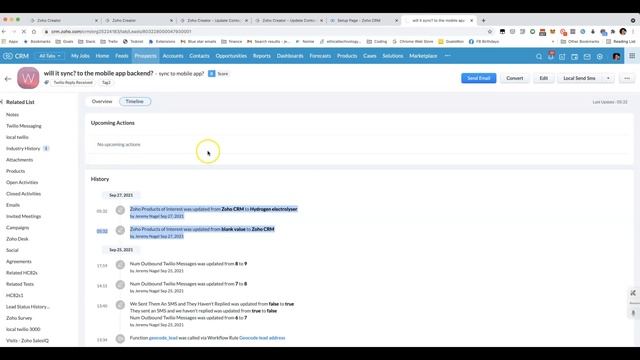Click the tag icon under record title
This screenshot has height=360, width=640.
pyautogui.click(x=47, y=82)
